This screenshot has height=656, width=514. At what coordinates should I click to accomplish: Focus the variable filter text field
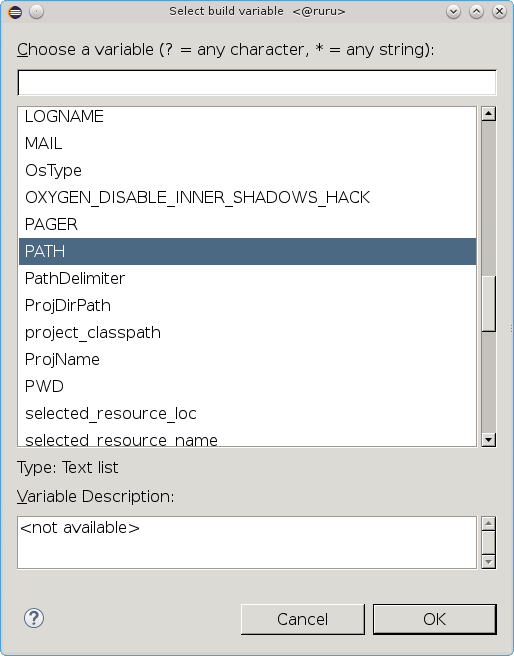point(257,82)
